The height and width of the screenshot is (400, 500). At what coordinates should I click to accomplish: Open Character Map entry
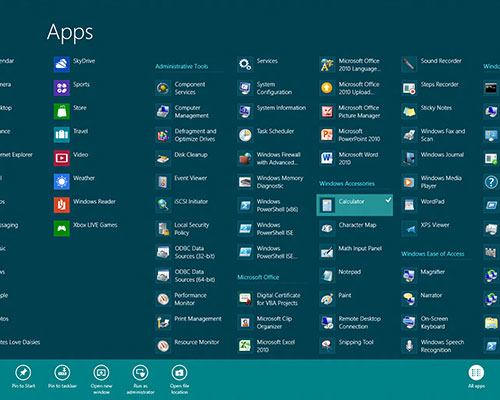pos(348,229)
